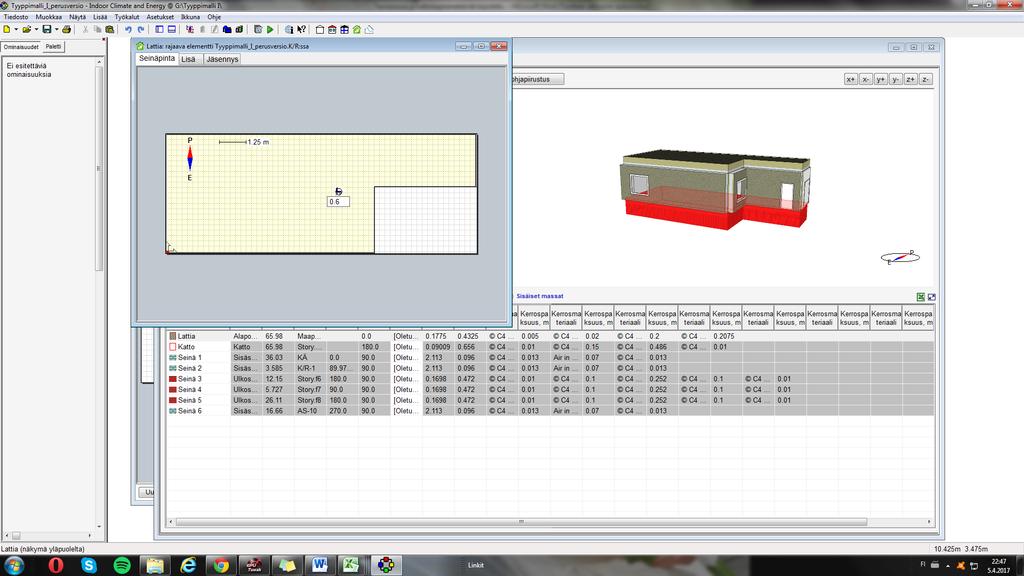Click the z- view button
The image size is (1024, 576).
coord(925,79)
